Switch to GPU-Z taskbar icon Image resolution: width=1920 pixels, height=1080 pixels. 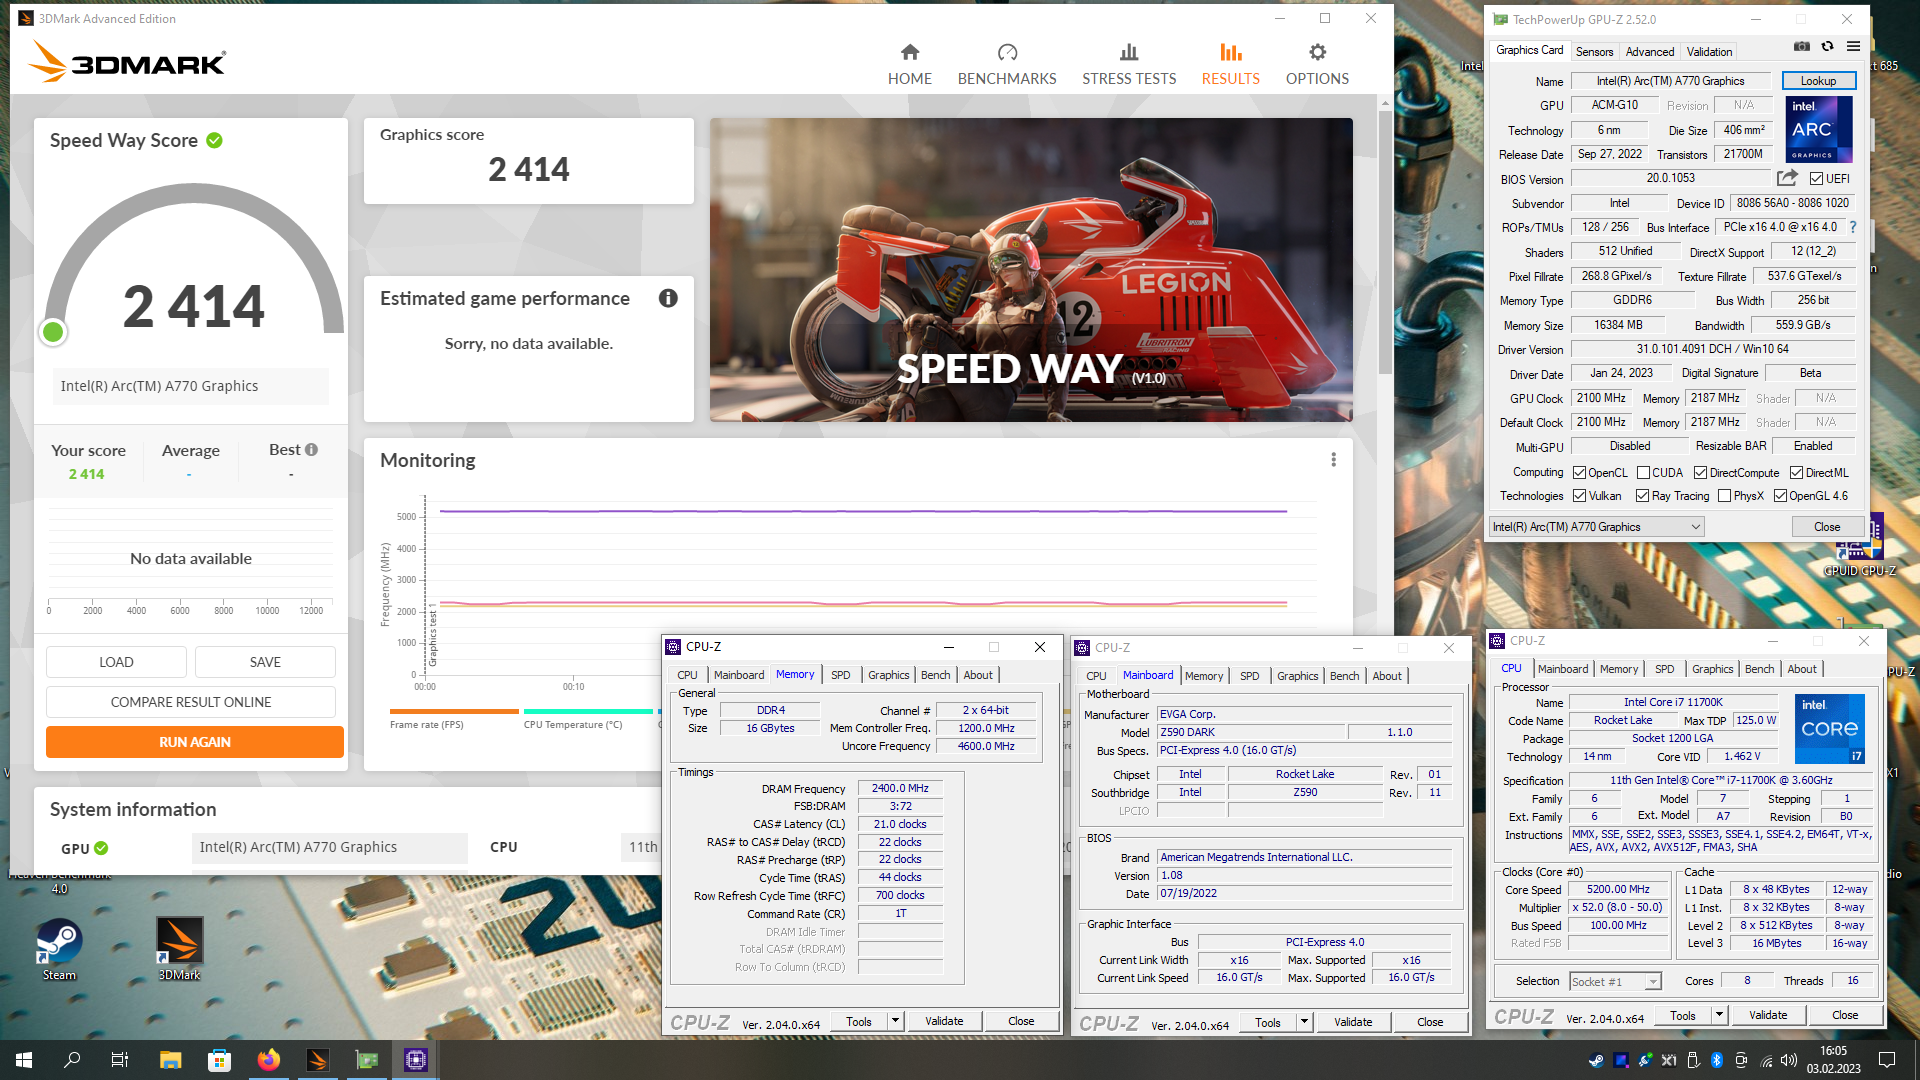[x=367, y=1060]
